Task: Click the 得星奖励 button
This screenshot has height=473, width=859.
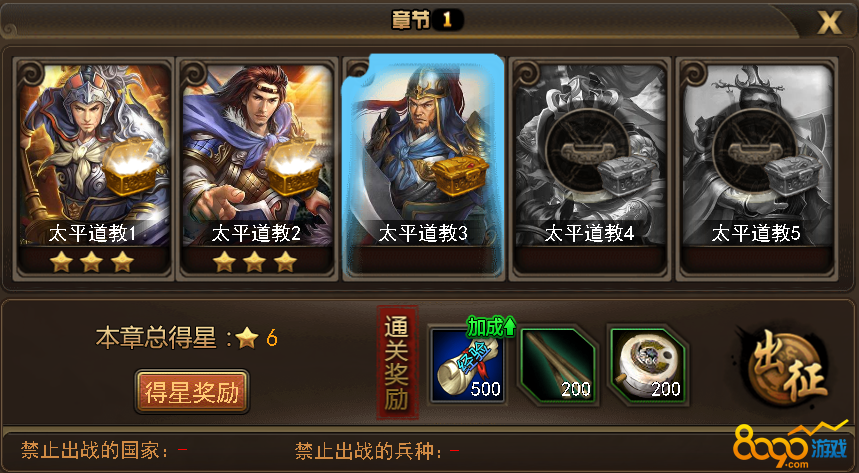Action: (x=192, y=392)
